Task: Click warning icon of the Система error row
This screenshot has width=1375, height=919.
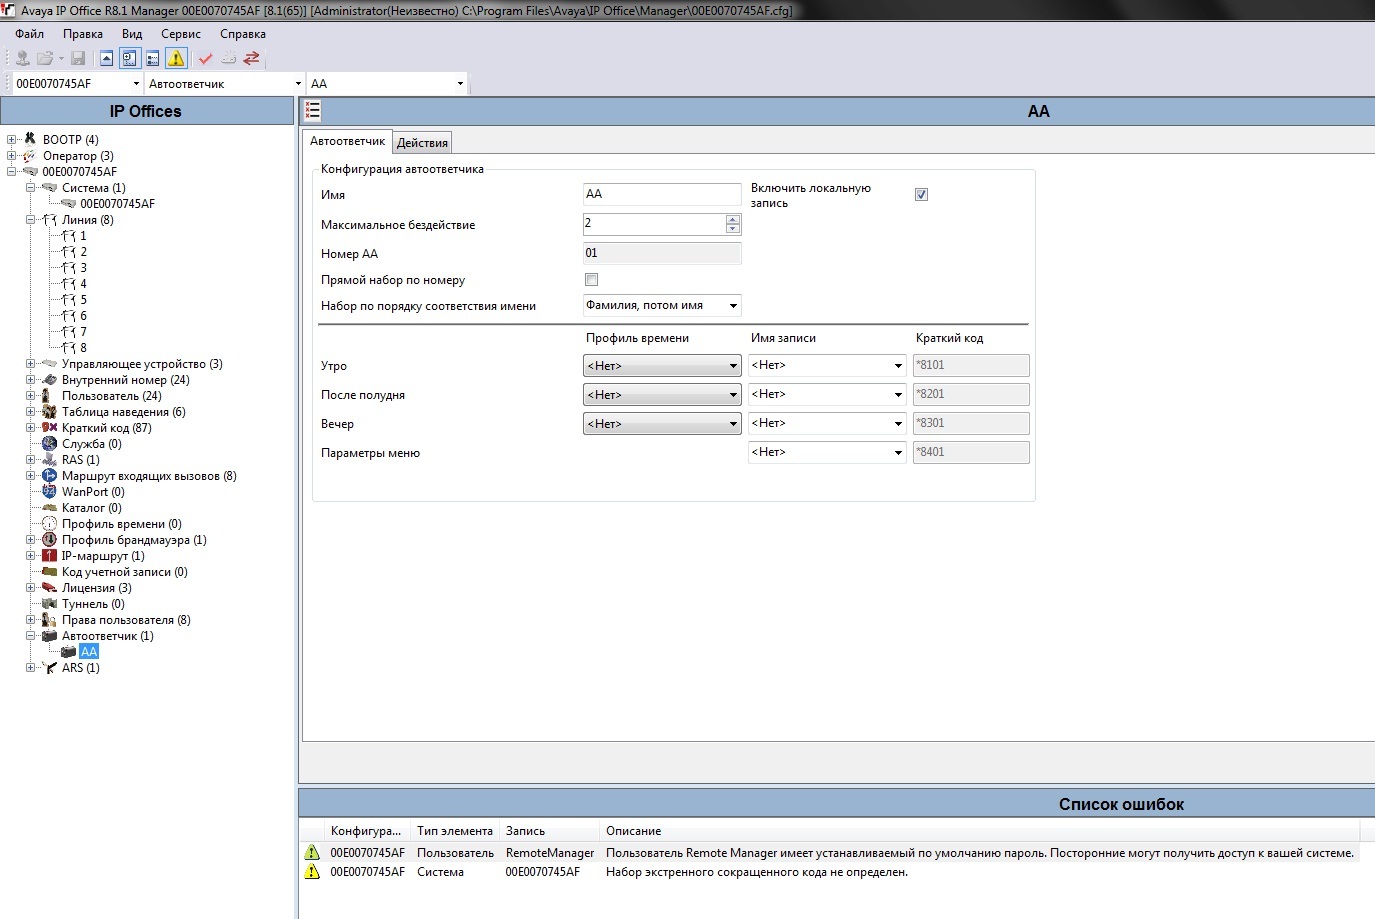Action: click(312, 872)
